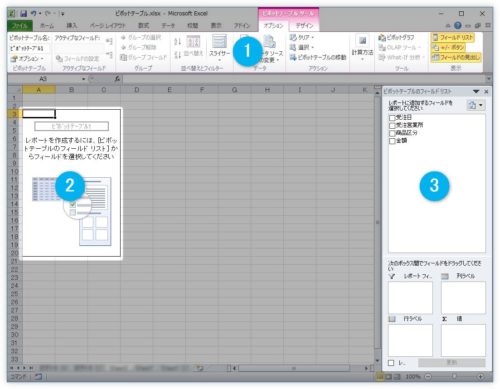
Task: Click the Excel Help question mark icon
Action: coord(458,25)
